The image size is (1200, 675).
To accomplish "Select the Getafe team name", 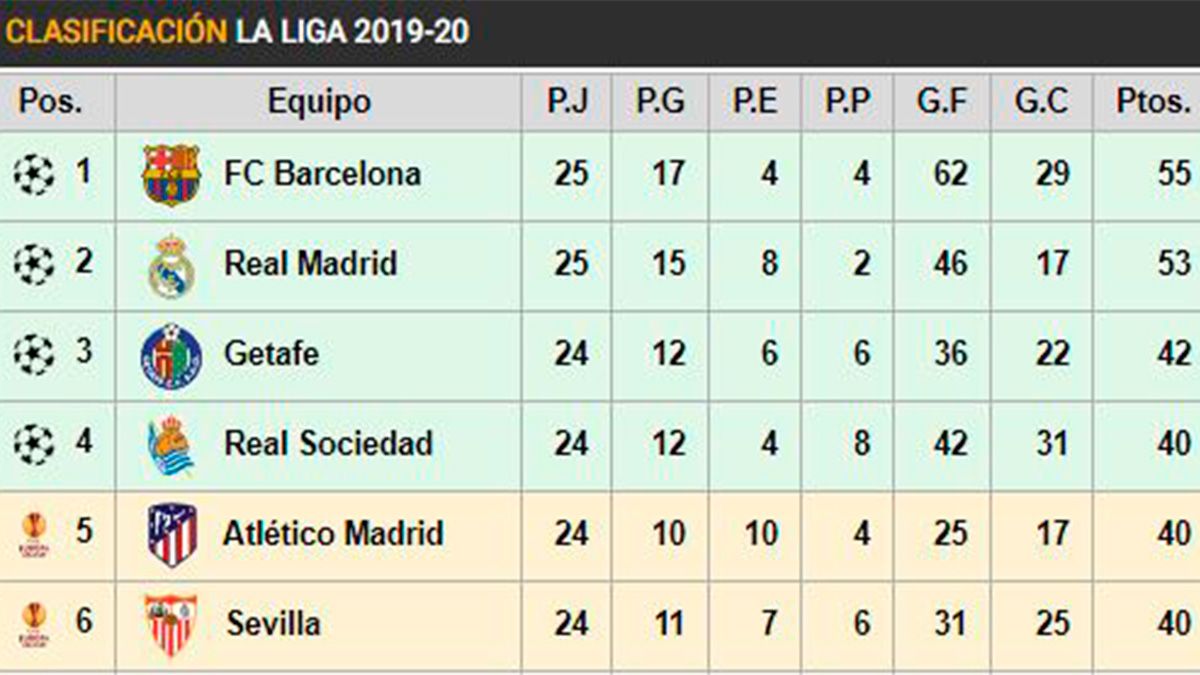I will click(x=271, y=354).
